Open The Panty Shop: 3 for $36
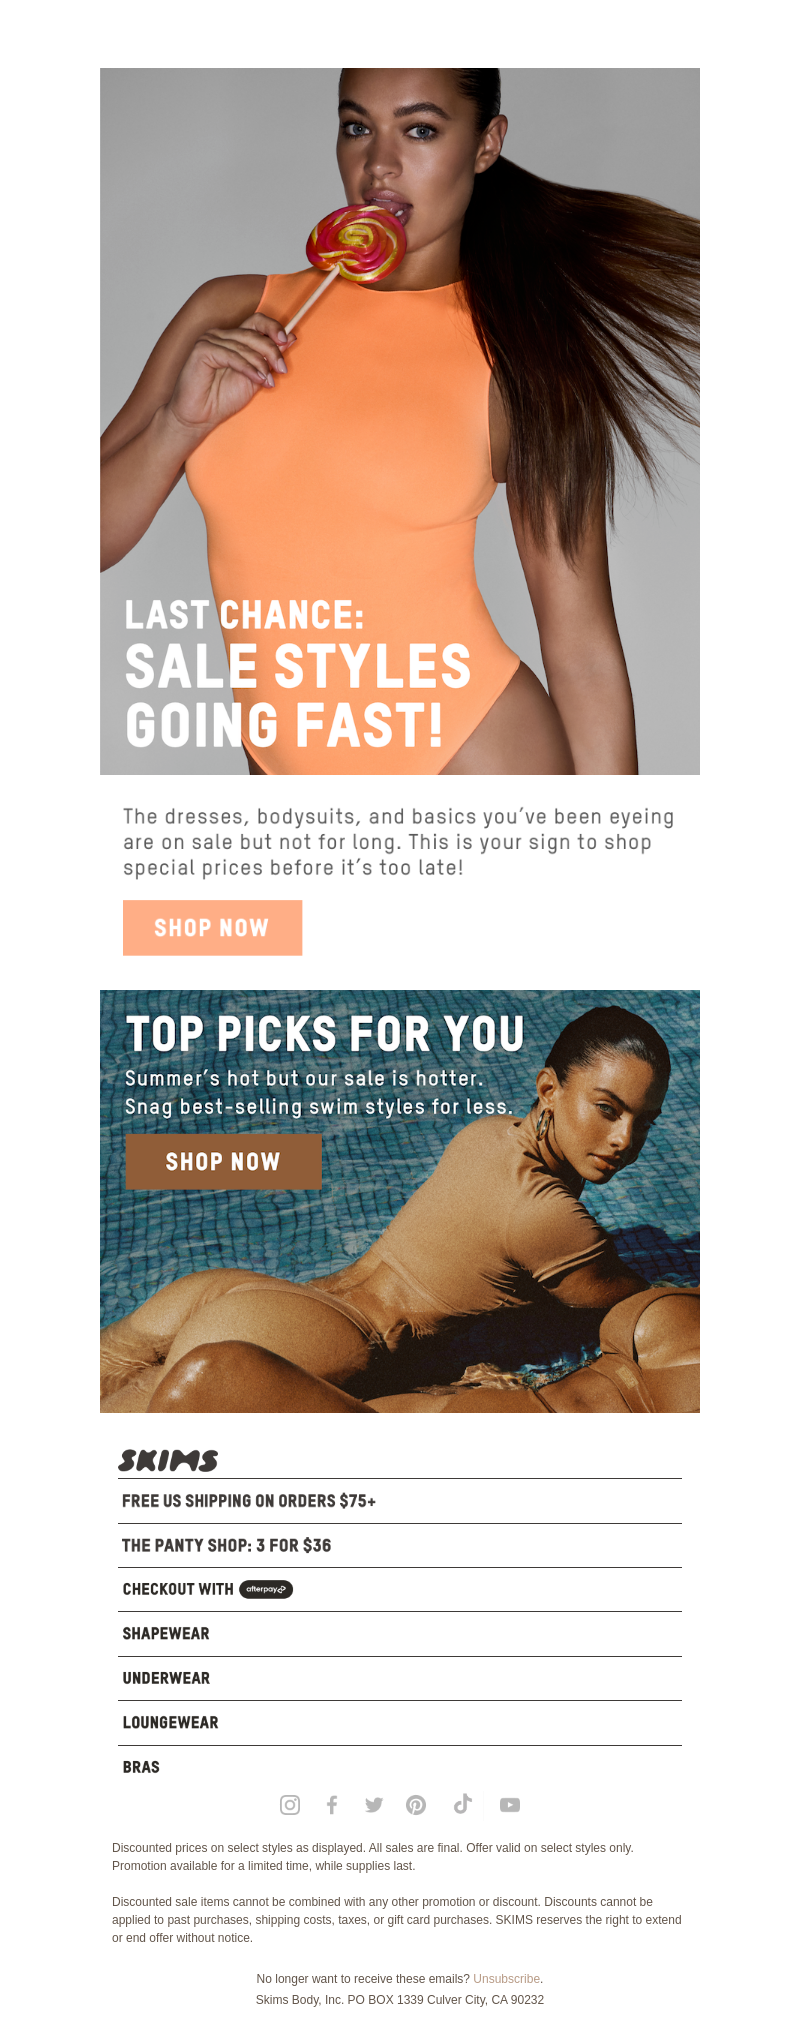The image size is (800, 2042). [x=400, y=1545]
